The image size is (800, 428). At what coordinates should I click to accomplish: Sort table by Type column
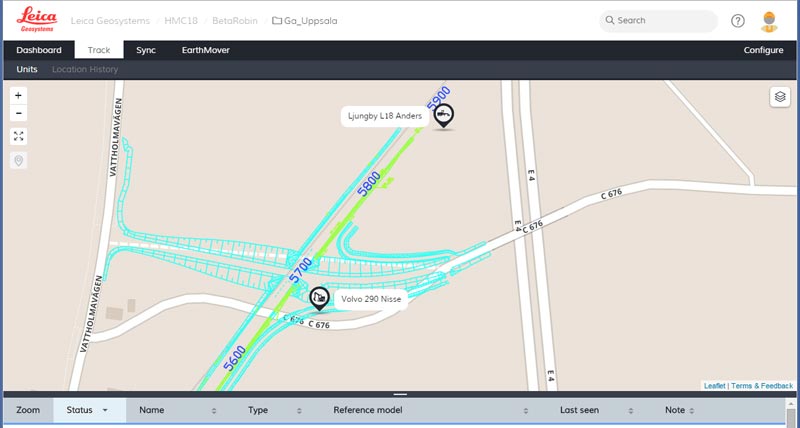[x=274, y=410]
